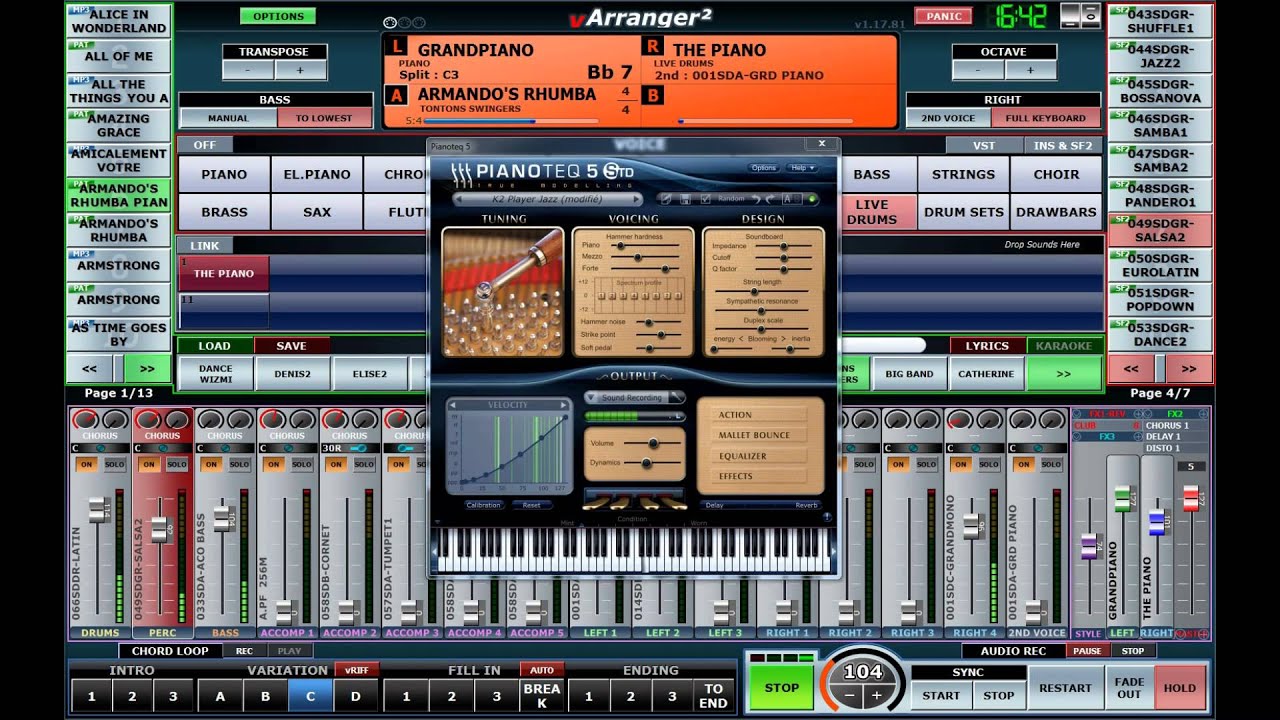Toggle the vRIFF variation option
Image resolution: width=1280 pixels, height=720 pixels.
pyautogui.click(x=356, y=670)
